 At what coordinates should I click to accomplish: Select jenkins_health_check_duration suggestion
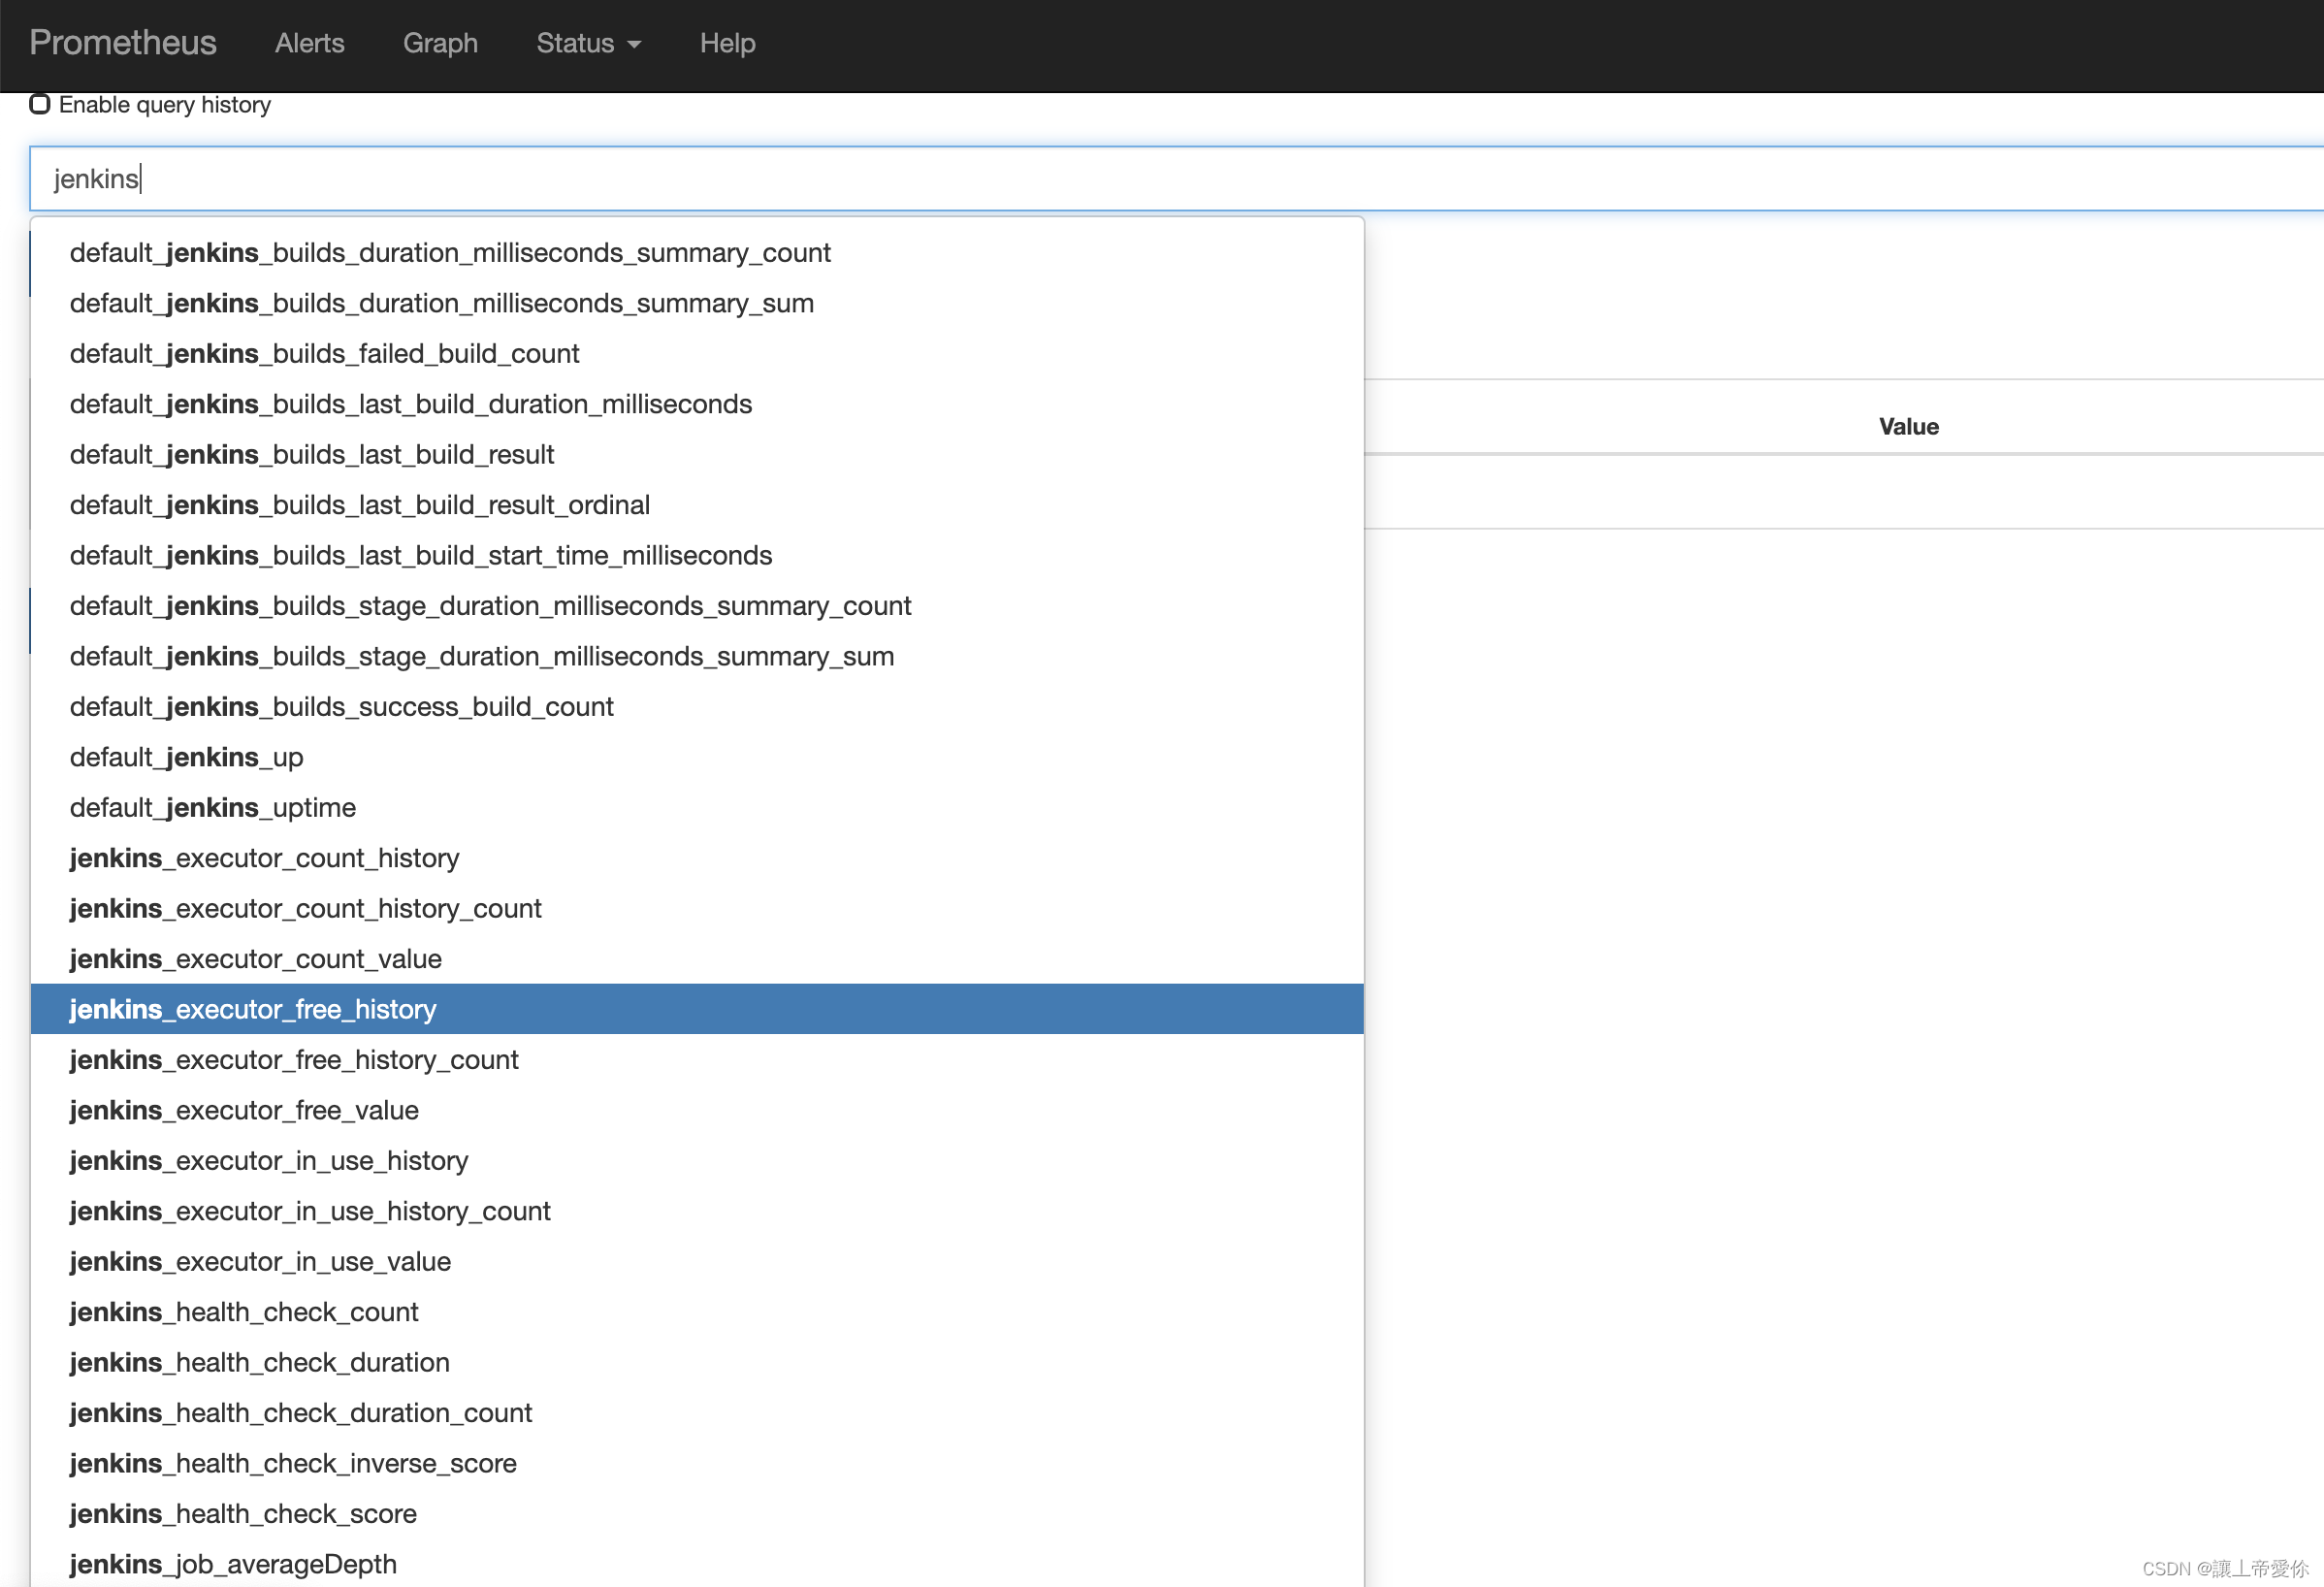[697, 1364]
